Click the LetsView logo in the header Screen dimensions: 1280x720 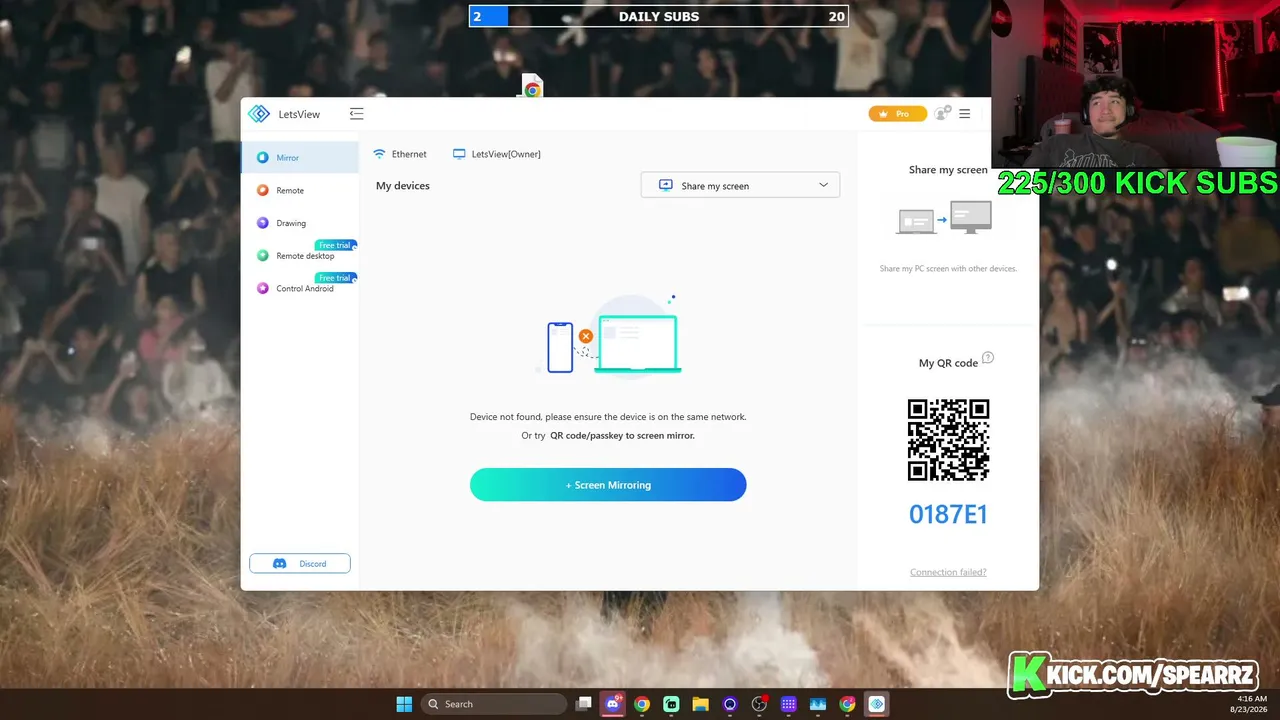[259, 114]
